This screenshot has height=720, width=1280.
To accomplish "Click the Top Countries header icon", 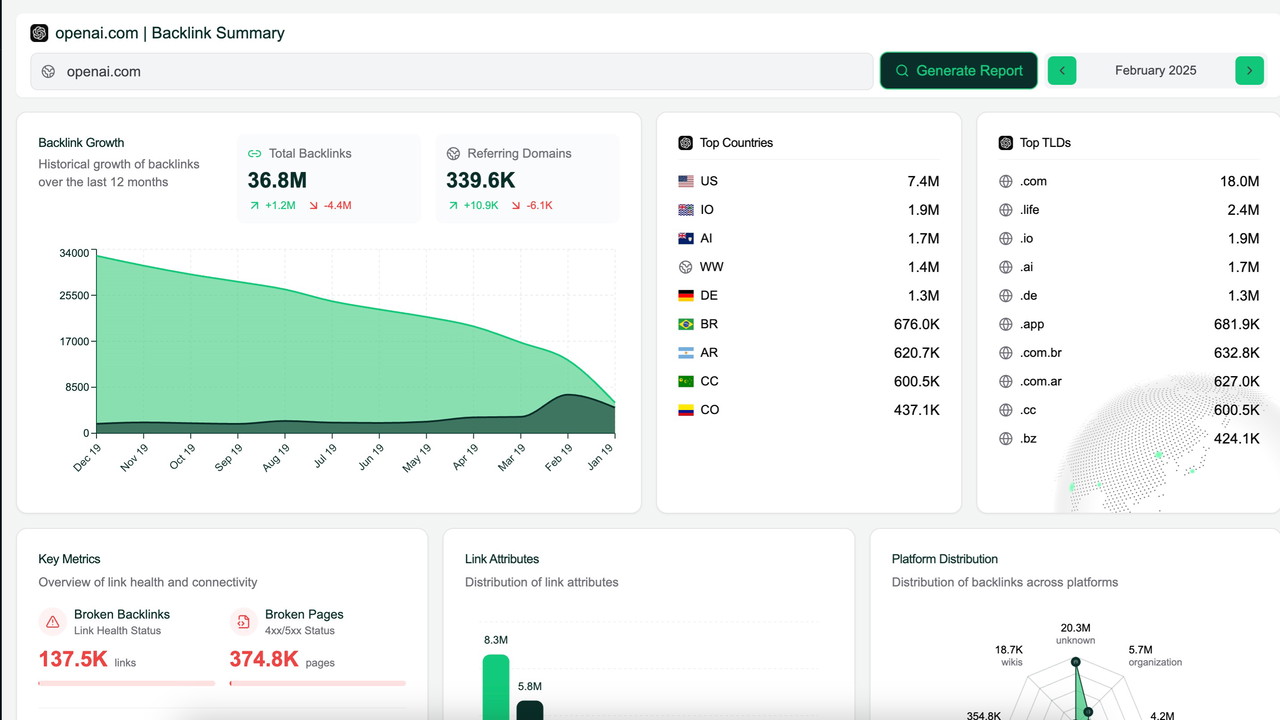I will pyautogui.click(x=685, y=143).
